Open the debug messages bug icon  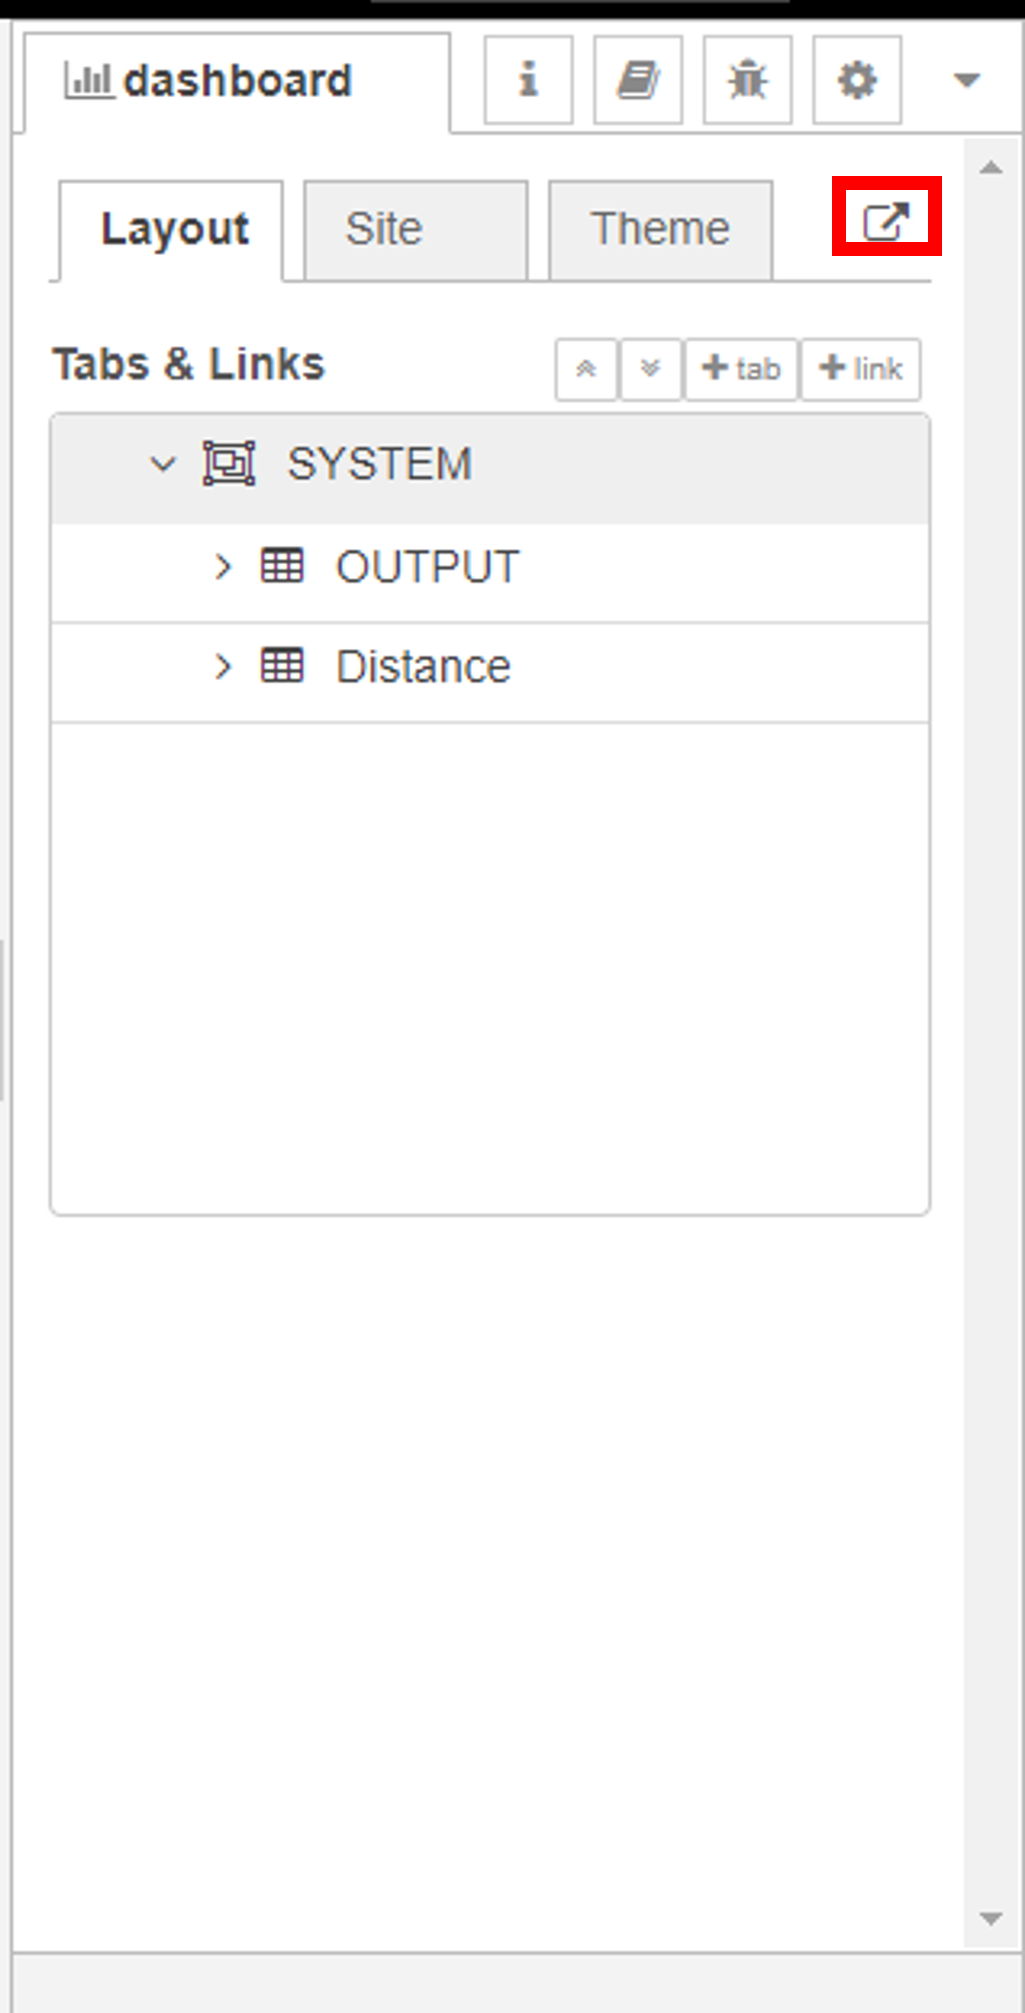pos(747,80)
